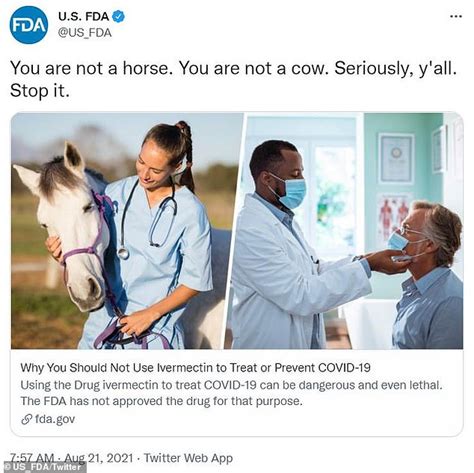The height and width of the screenshot is (473, 474).
Task: Click the fda.gov domain link
Action: [55, 419]
